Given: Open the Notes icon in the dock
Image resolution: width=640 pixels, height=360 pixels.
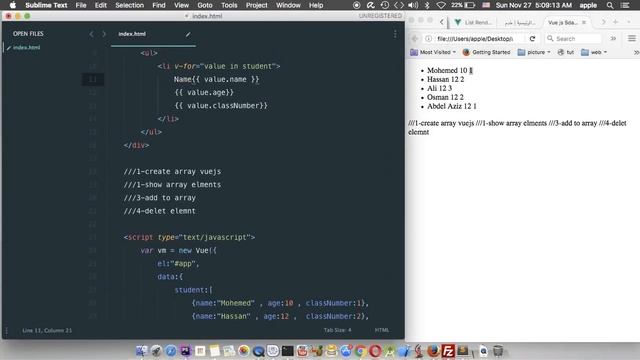Looking at the screenshot, I should click(214, 351).
